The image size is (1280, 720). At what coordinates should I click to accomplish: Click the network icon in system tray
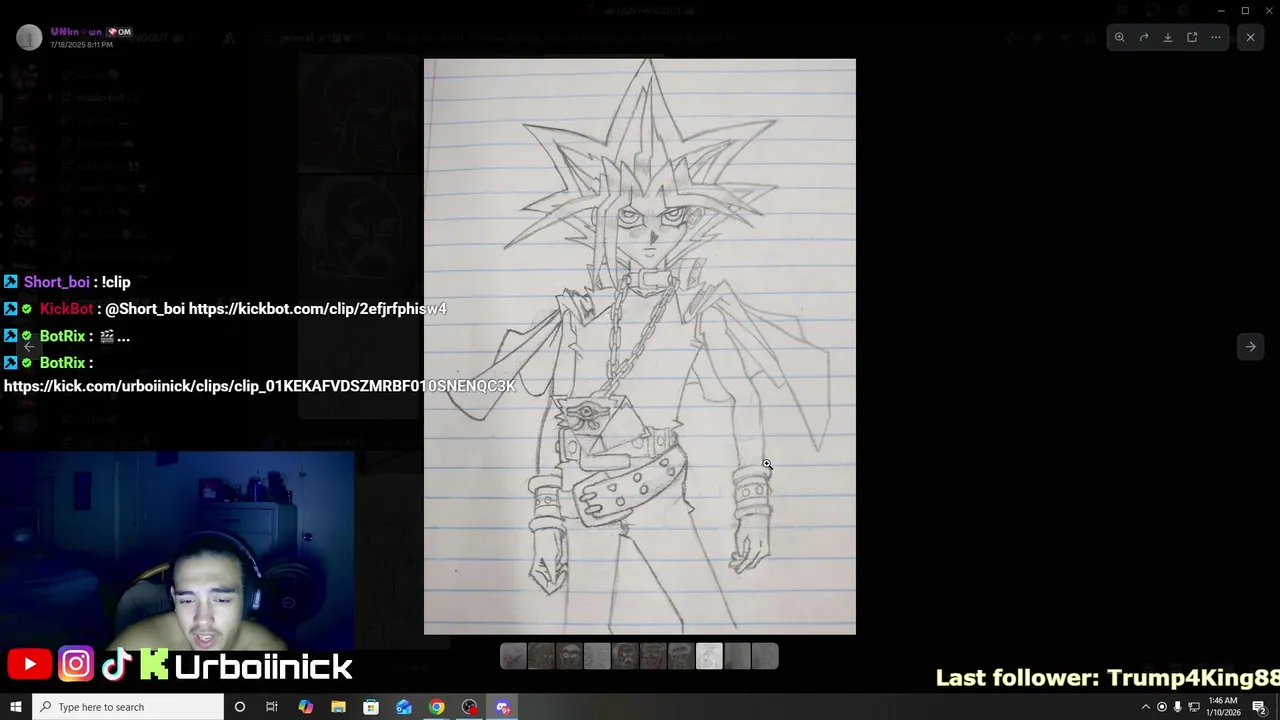click(1193, 707)
